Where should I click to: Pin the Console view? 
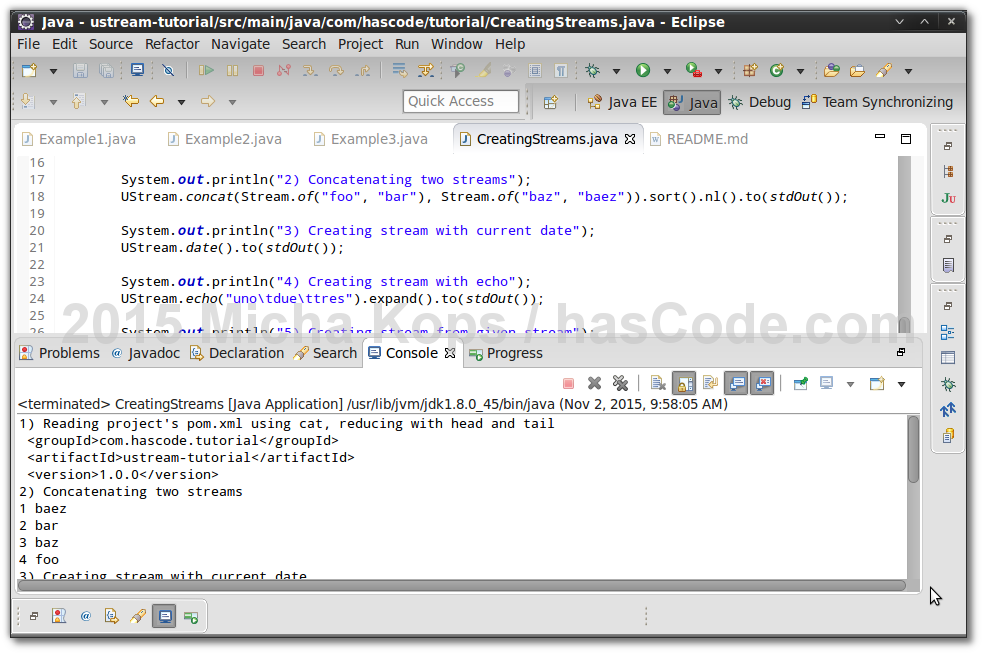[799, 383]
